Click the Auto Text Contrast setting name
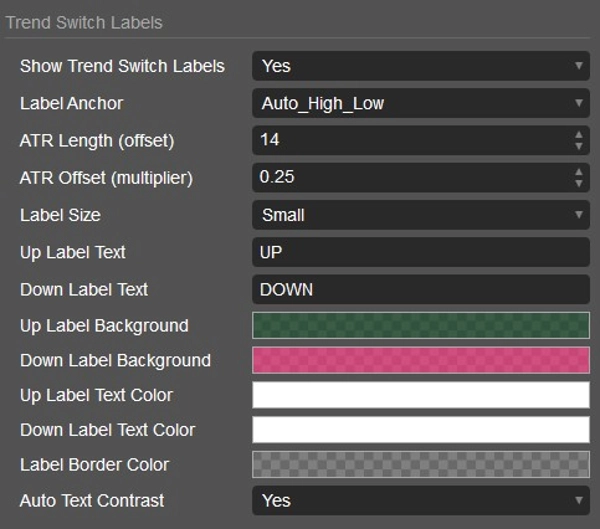The image size is (600, 529). [92, 500]
